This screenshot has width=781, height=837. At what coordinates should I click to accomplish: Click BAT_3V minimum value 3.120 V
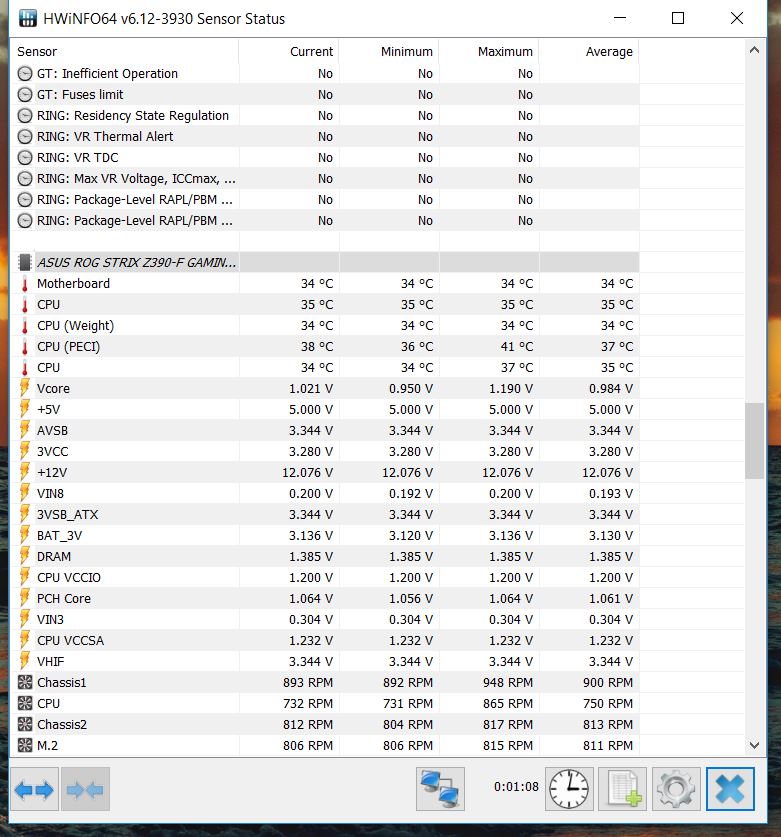pos(411,535)
